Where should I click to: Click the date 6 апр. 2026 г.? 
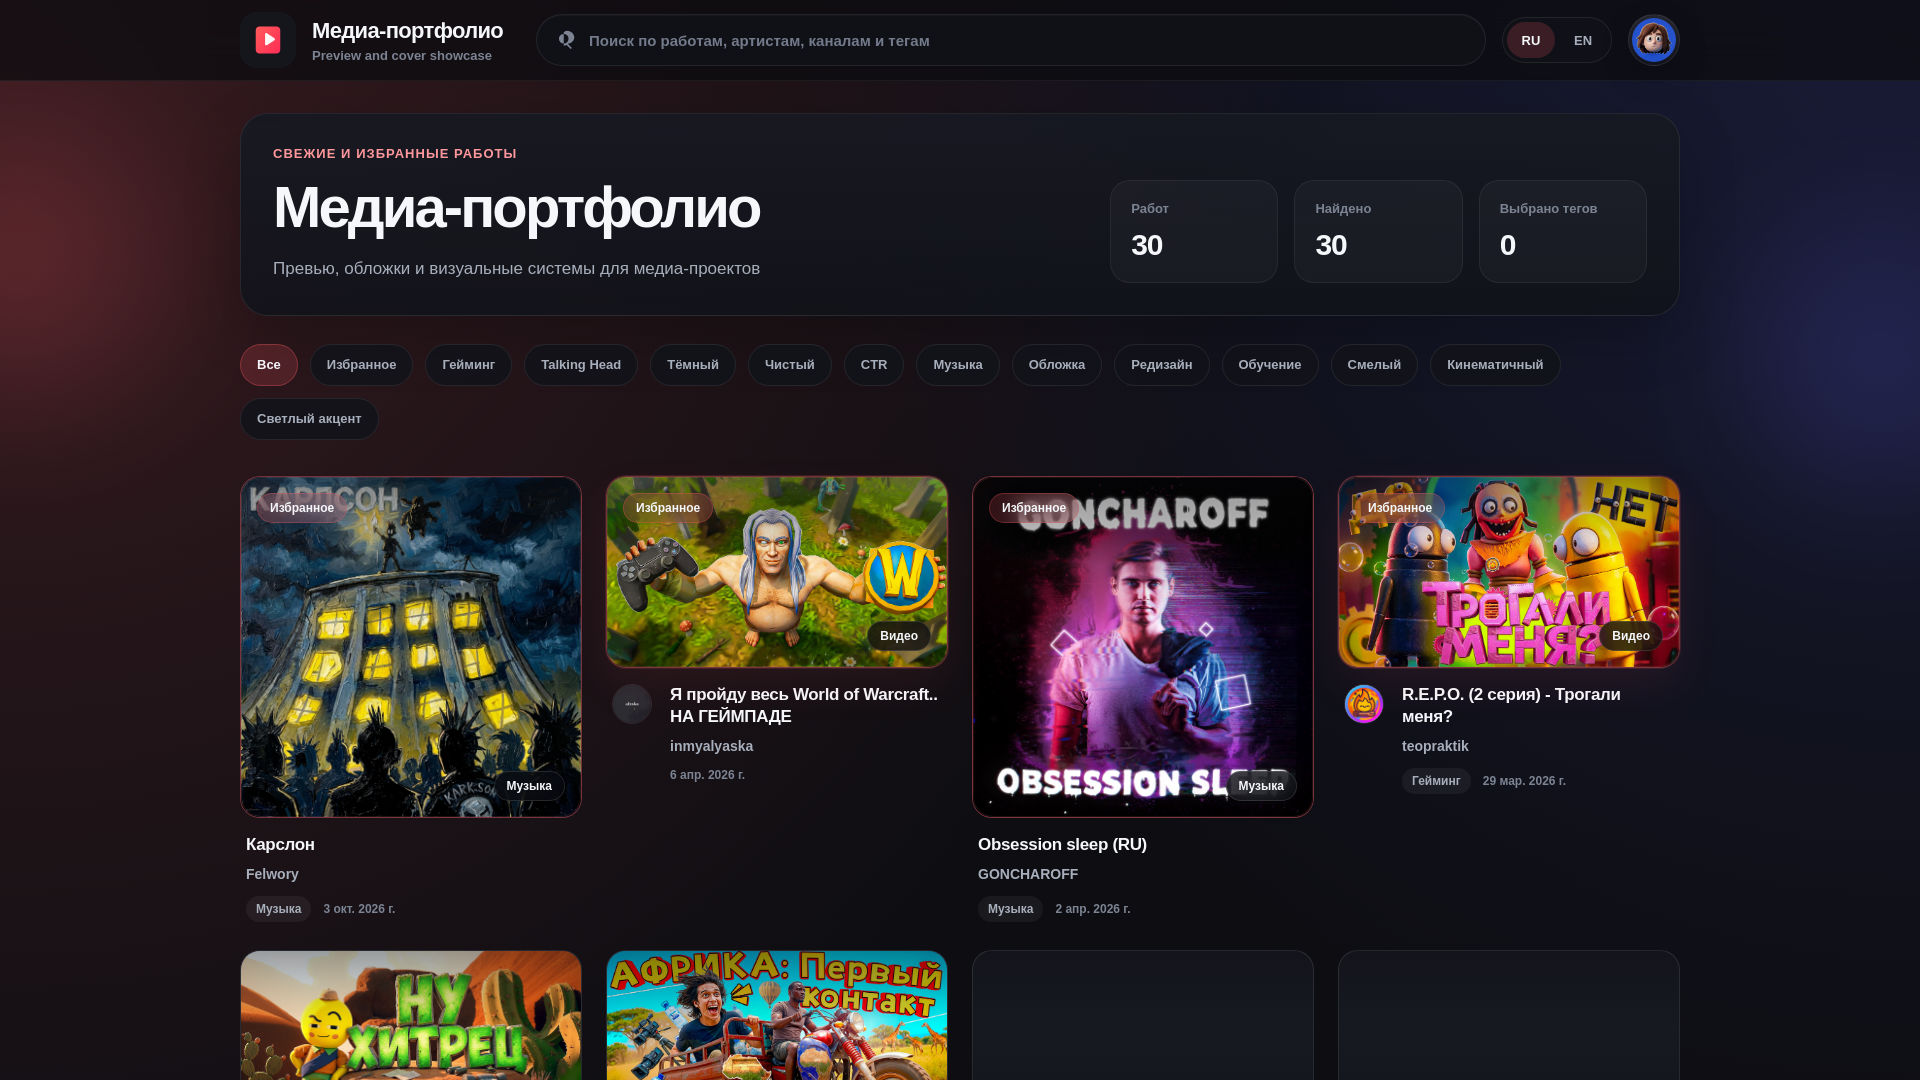[x=707, y=775]
